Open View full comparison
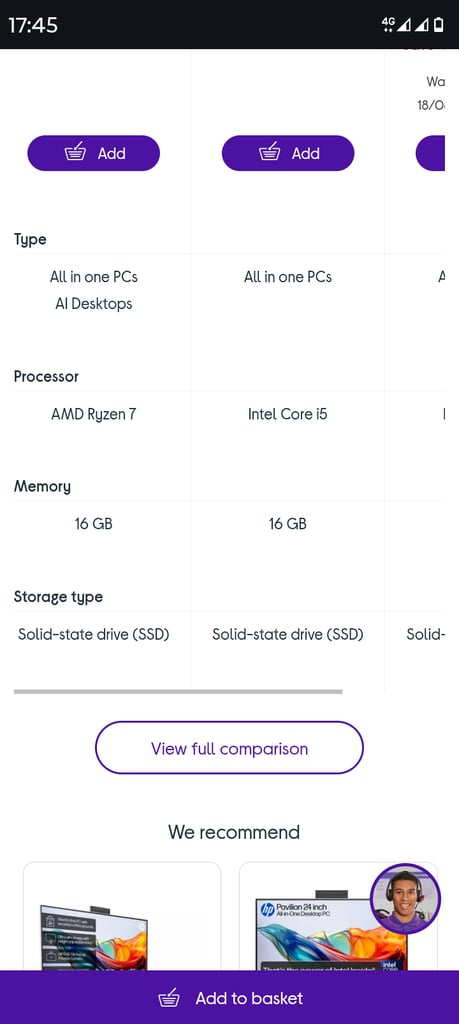This screenshot has height=1024, width=459. click(229, 748)
